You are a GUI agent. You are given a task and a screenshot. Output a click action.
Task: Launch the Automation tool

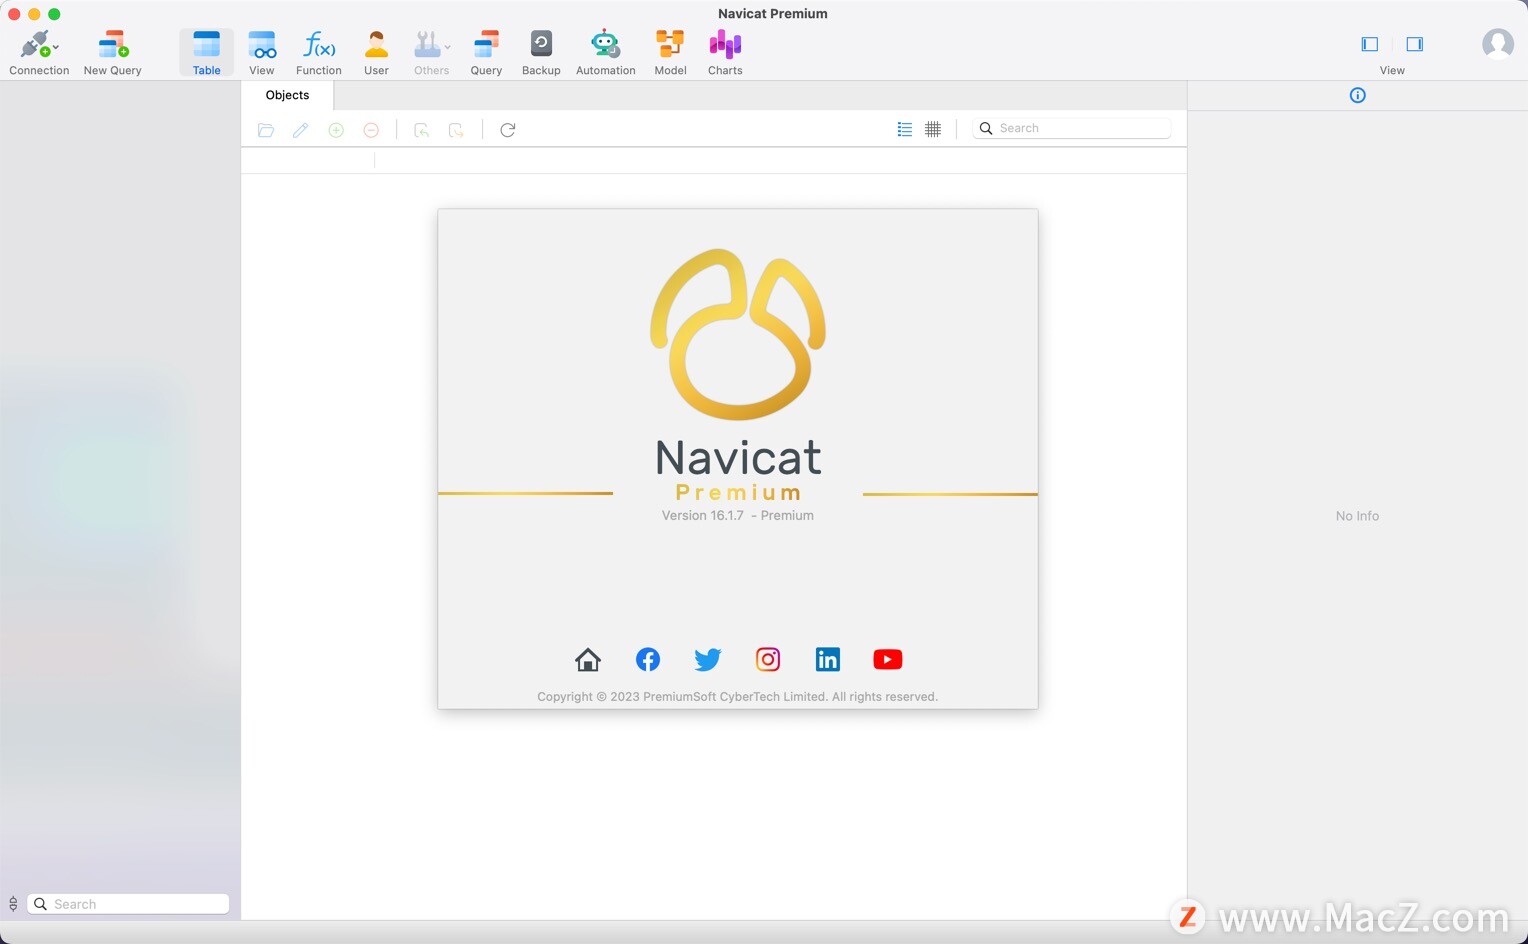(x=605, y=52)
